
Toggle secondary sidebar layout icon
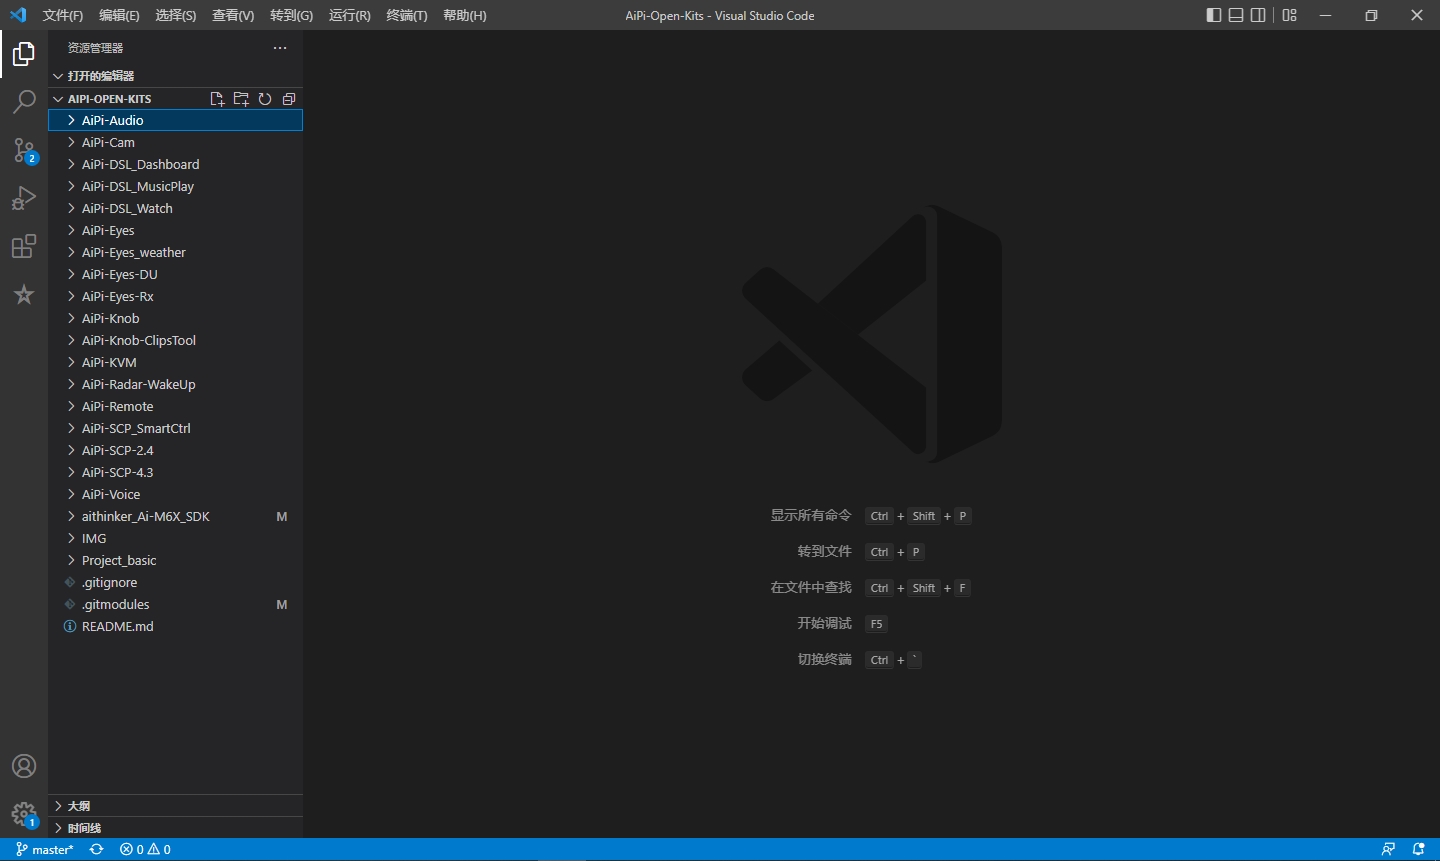1258,15
